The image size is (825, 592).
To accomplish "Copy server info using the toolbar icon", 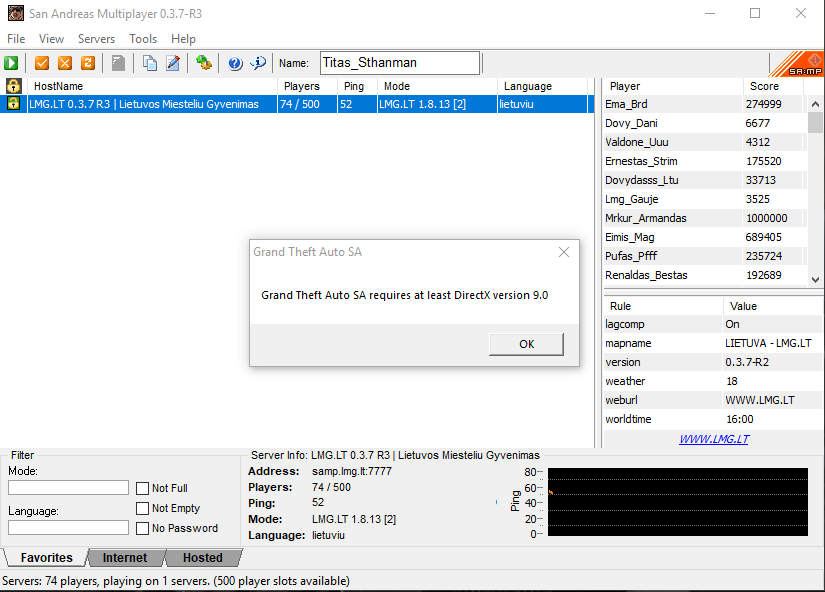I will point(150,63).
